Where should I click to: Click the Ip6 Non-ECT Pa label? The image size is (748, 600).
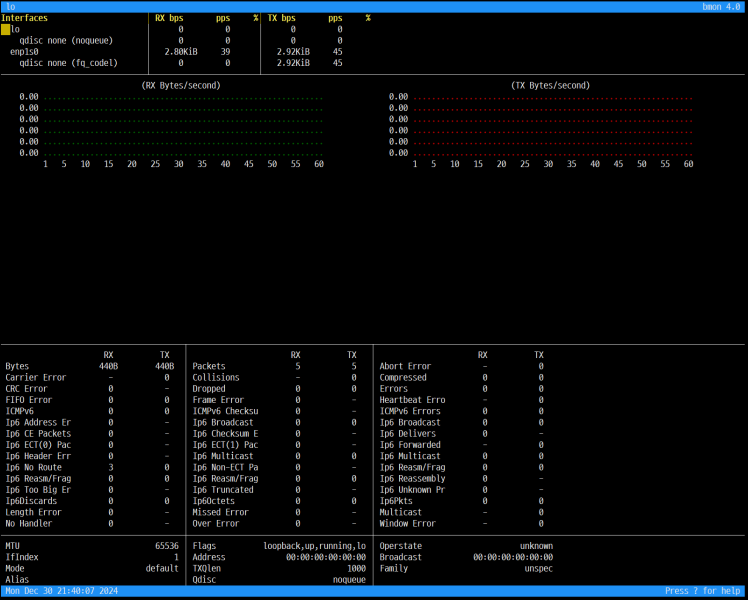(x=225, y=467)
